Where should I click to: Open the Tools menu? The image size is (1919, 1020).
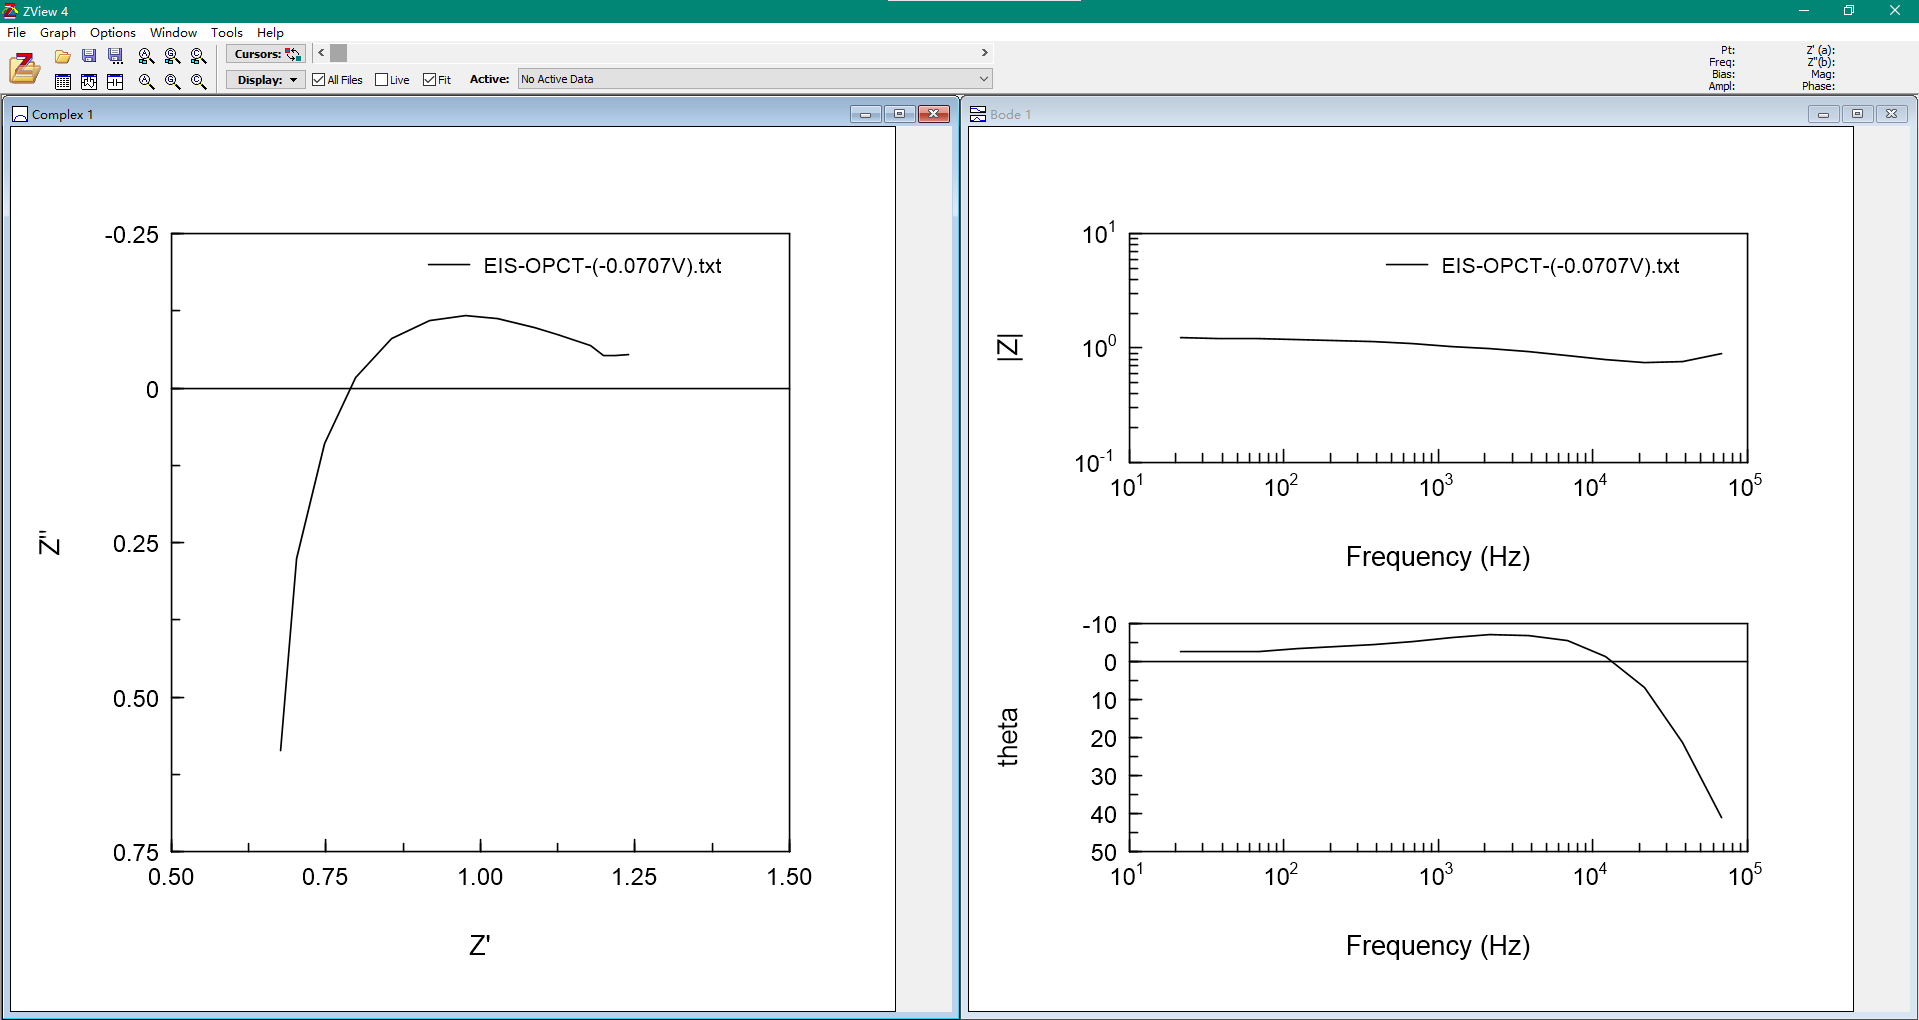227,32
